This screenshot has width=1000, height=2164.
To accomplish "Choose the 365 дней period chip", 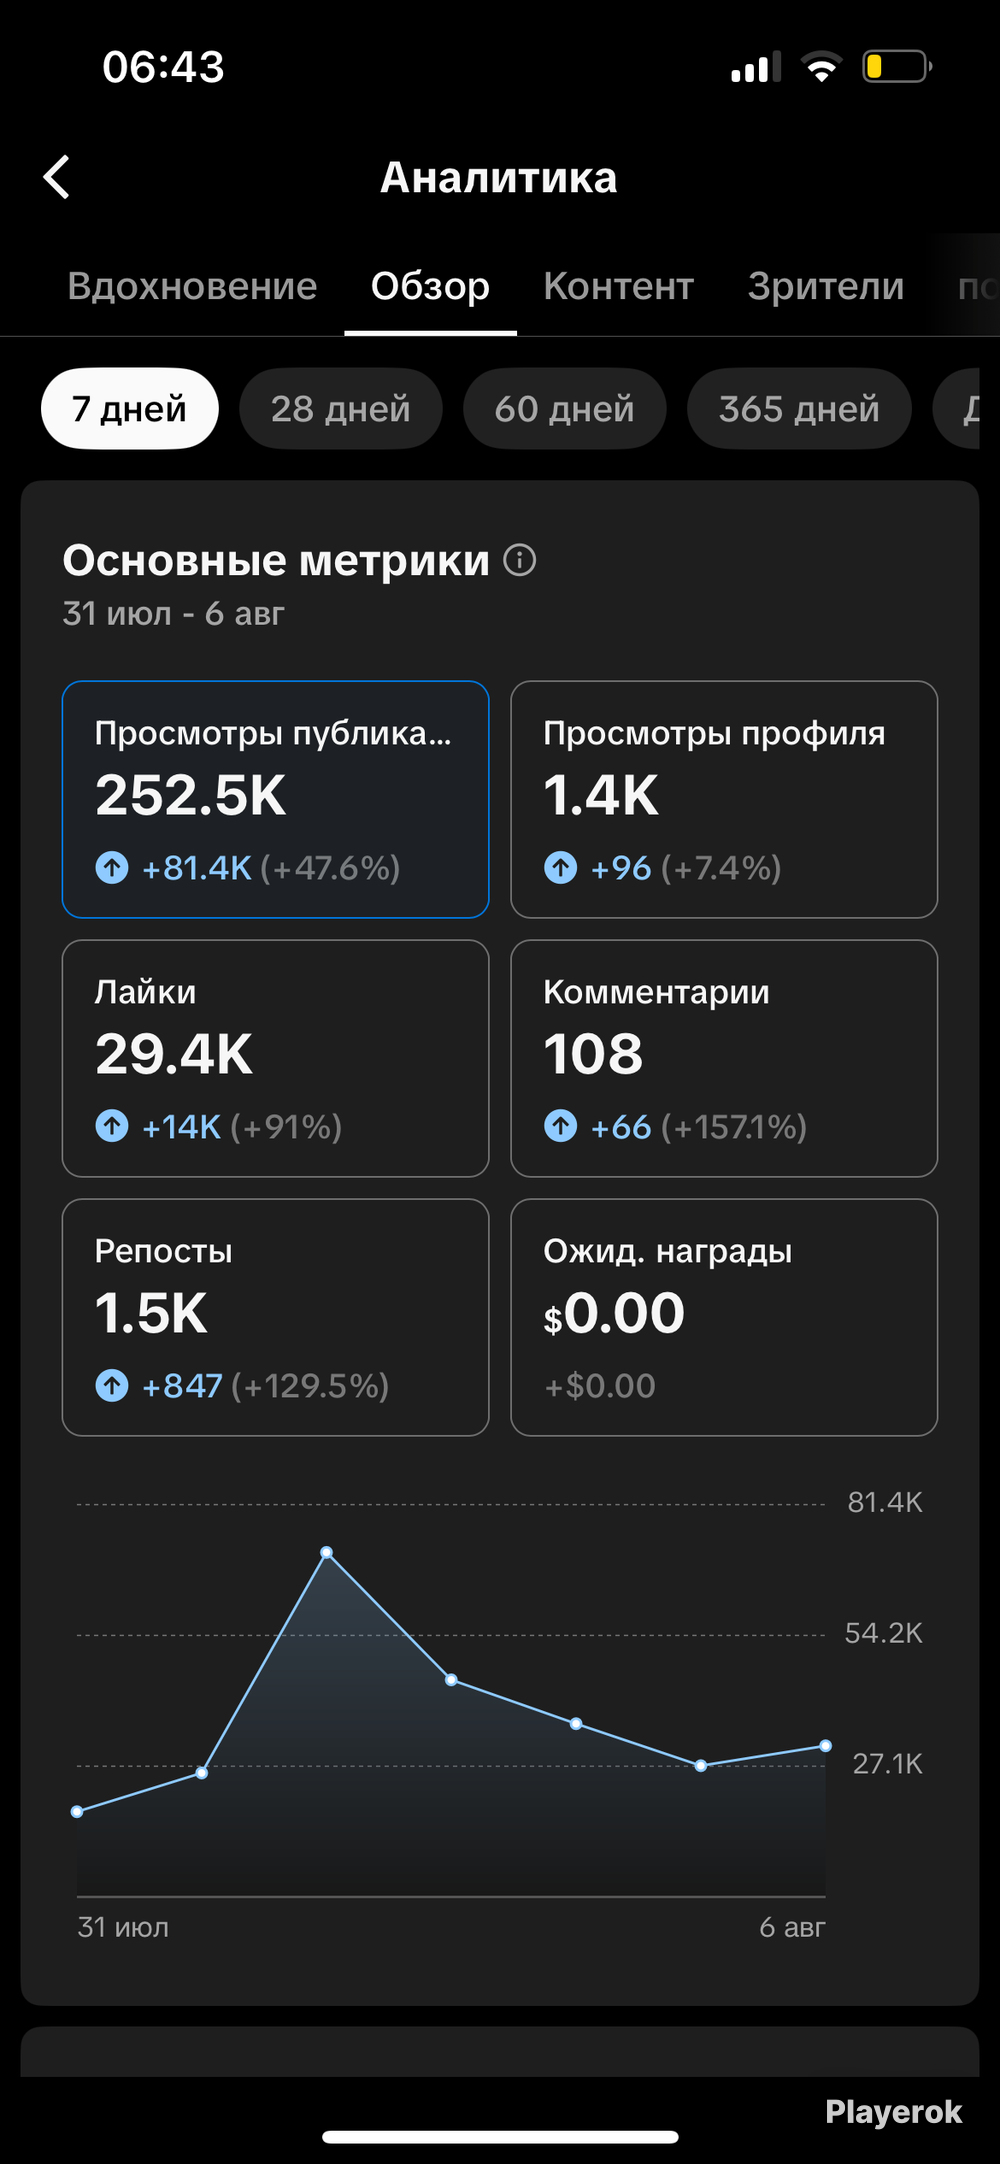I will click(x=799, y=409).
